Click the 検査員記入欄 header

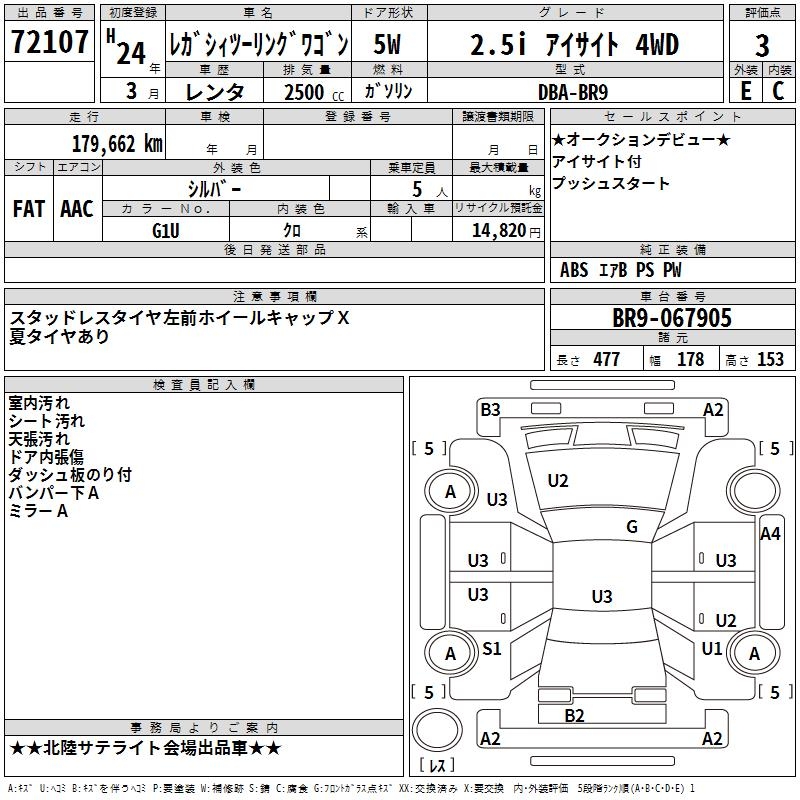(204, 385)
